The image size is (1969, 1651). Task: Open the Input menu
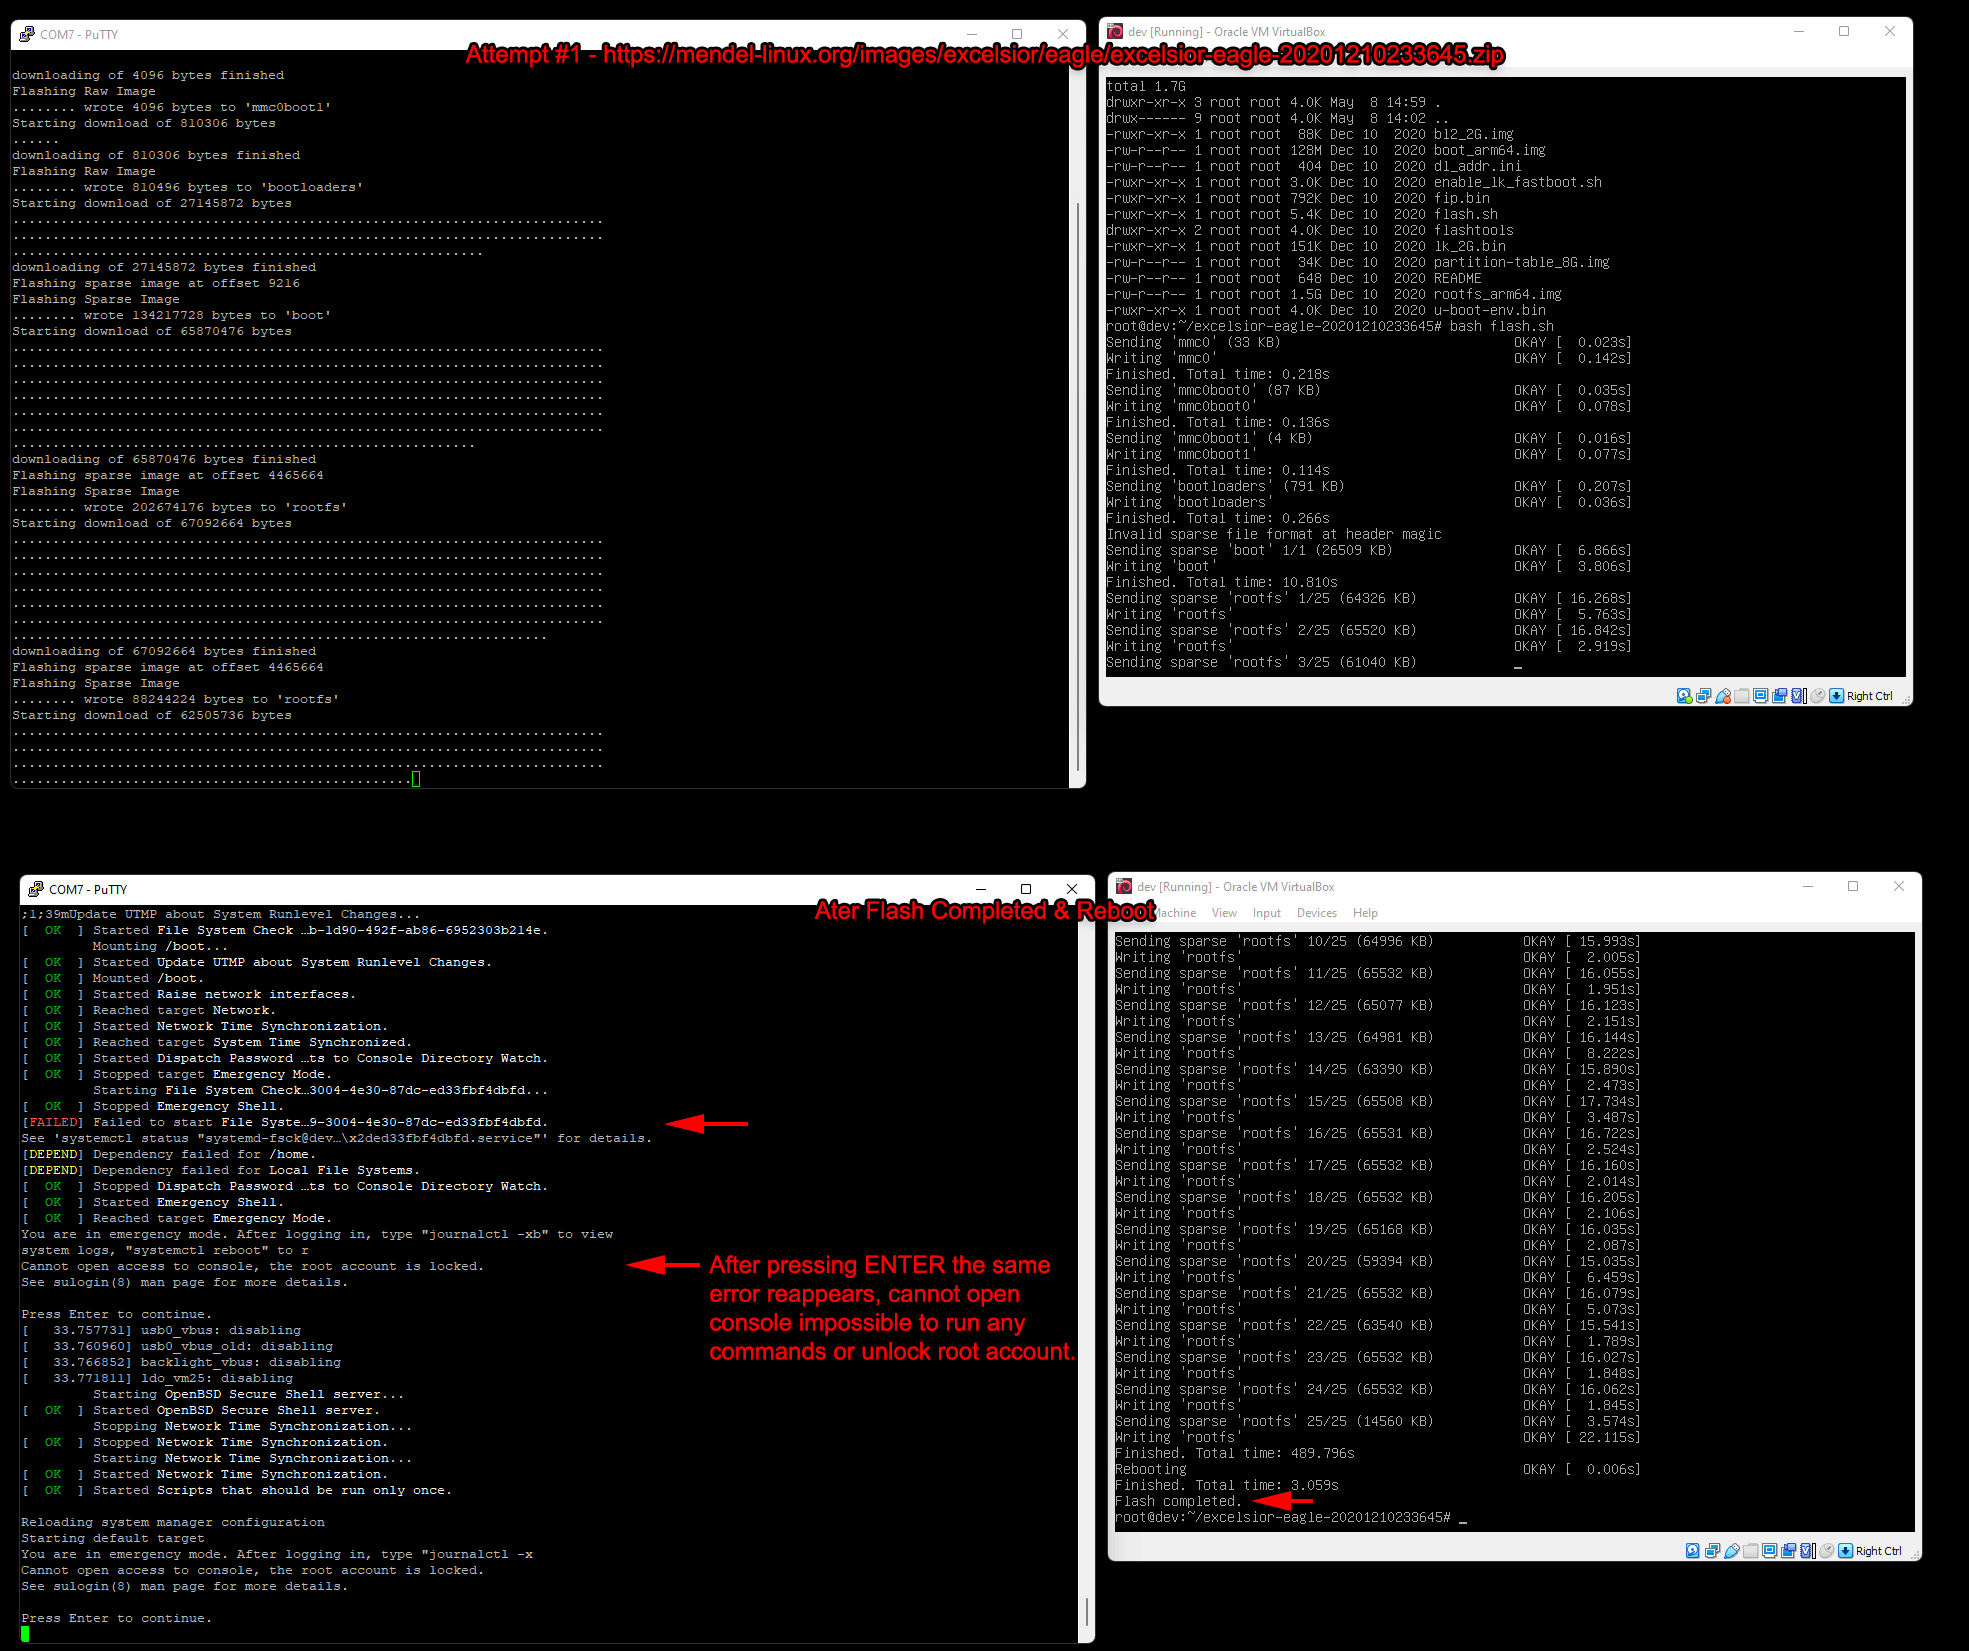[x=1266, y=912]
